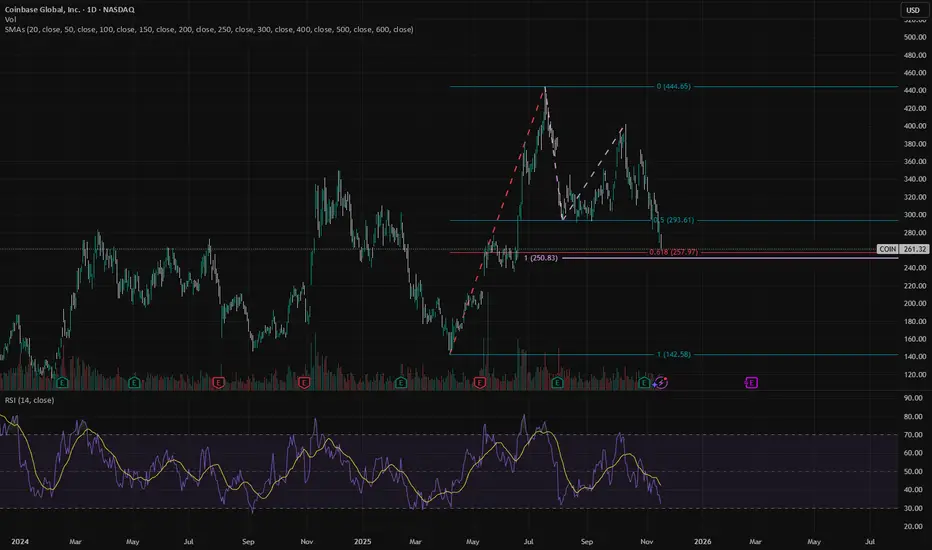Click the Fib level label 1 (142.58)
The image size is (932, 550).
click(673, 354)
